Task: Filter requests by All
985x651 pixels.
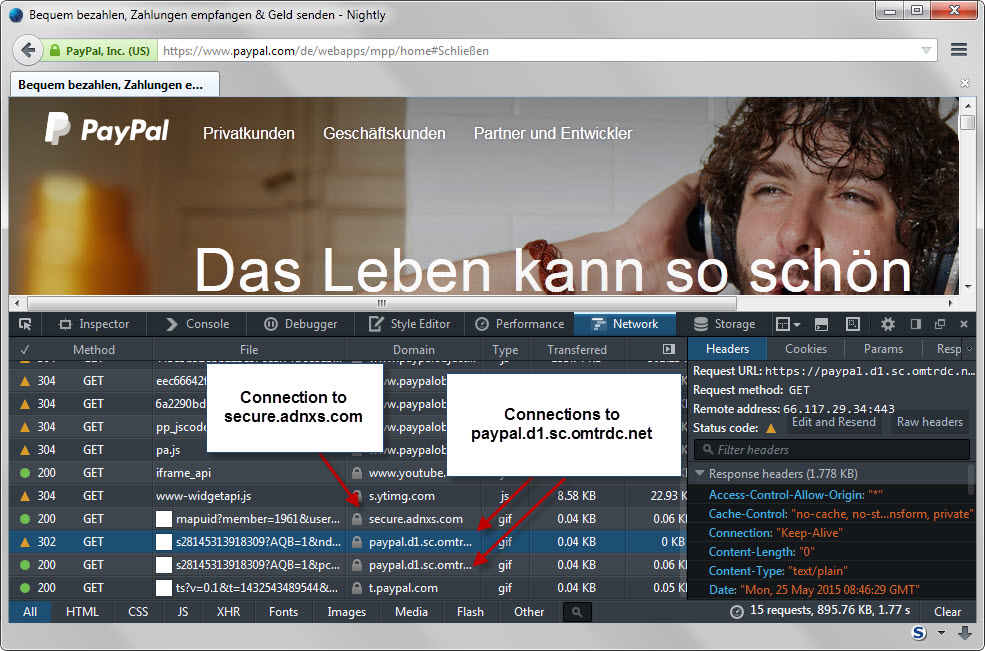Action: 30,611
